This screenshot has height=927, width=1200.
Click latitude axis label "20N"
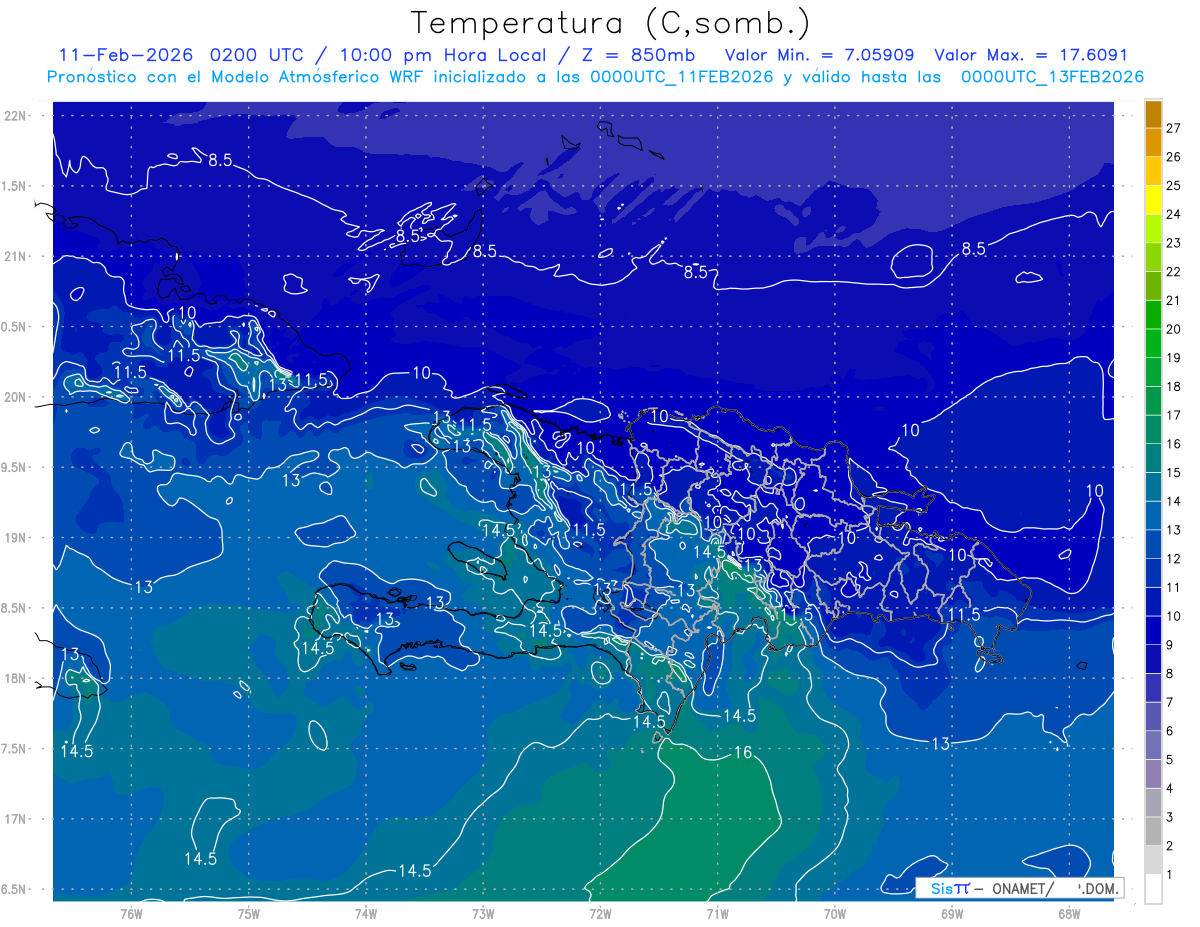coord(16,397)
